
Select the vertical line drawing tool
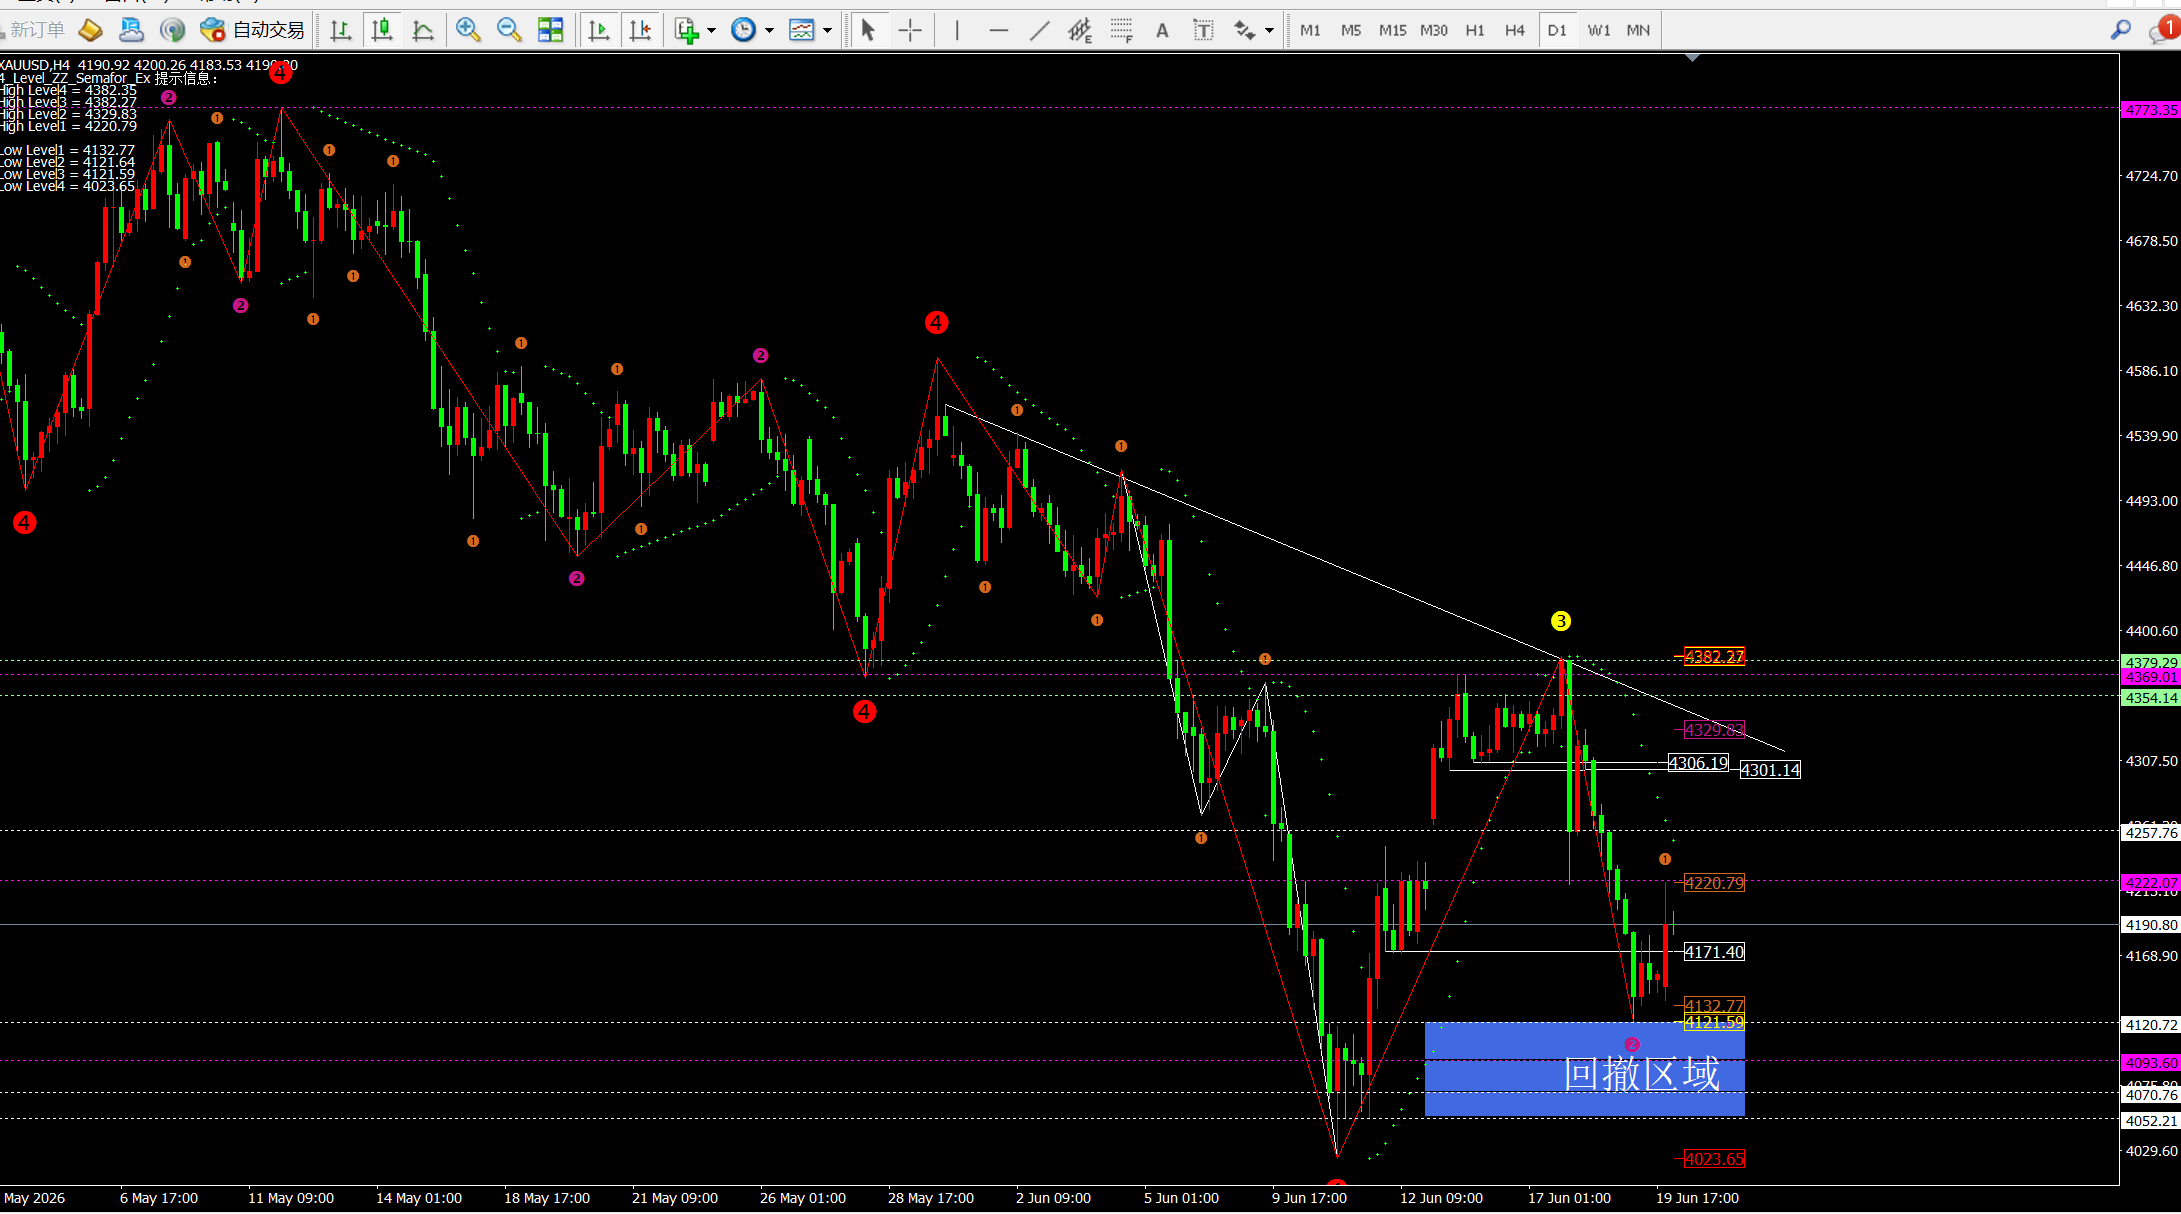pyautogui.click(x=957, y=30)
